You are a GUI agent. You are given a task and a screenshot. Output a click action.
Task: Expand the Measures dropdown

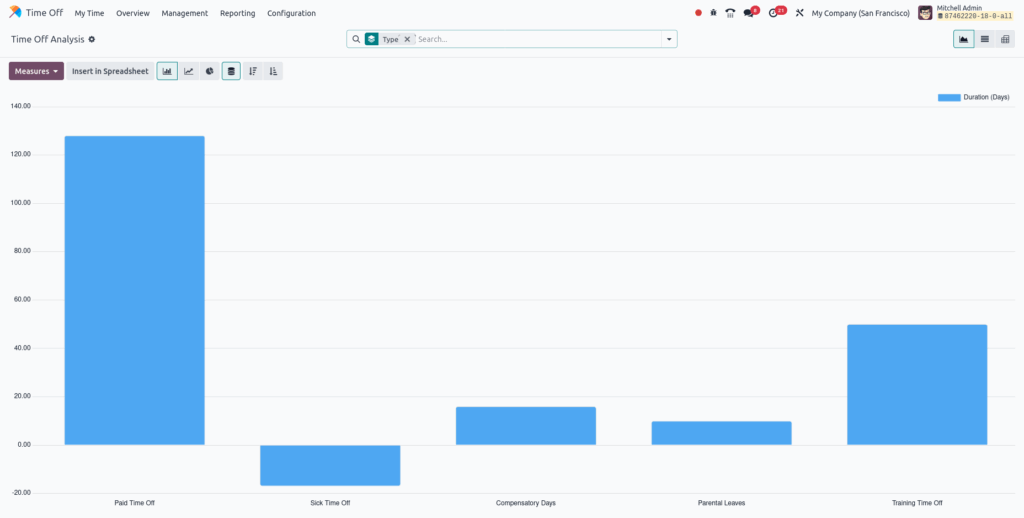(x=36, y=71)
